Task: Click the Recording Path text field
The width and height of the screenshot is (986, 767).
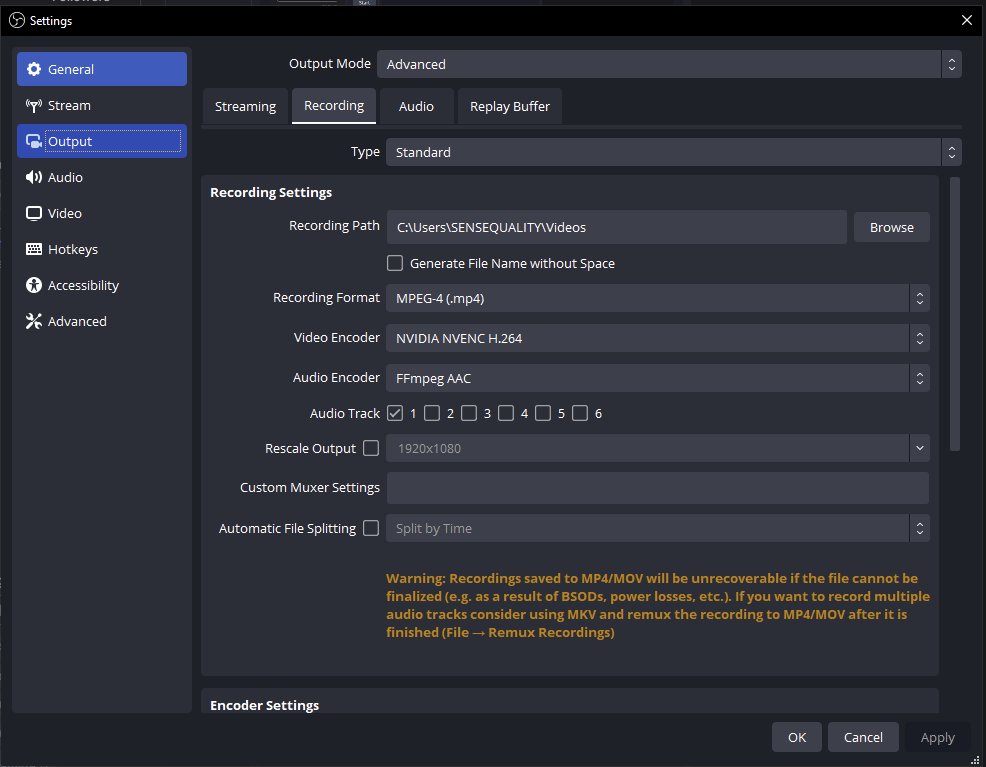Action: [x=616, y=227]
